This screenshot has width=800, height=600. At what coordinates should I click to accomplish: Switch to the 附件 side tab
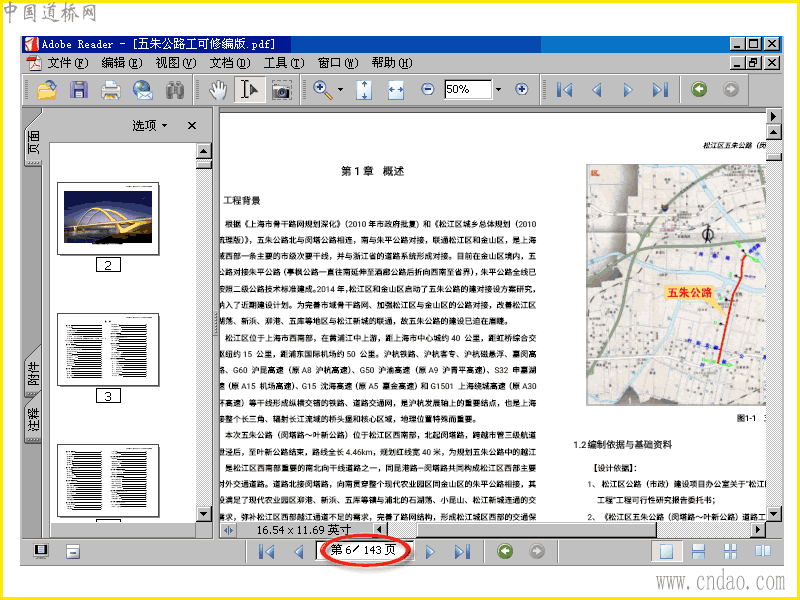pyautogui.click(x=33, y=373)
